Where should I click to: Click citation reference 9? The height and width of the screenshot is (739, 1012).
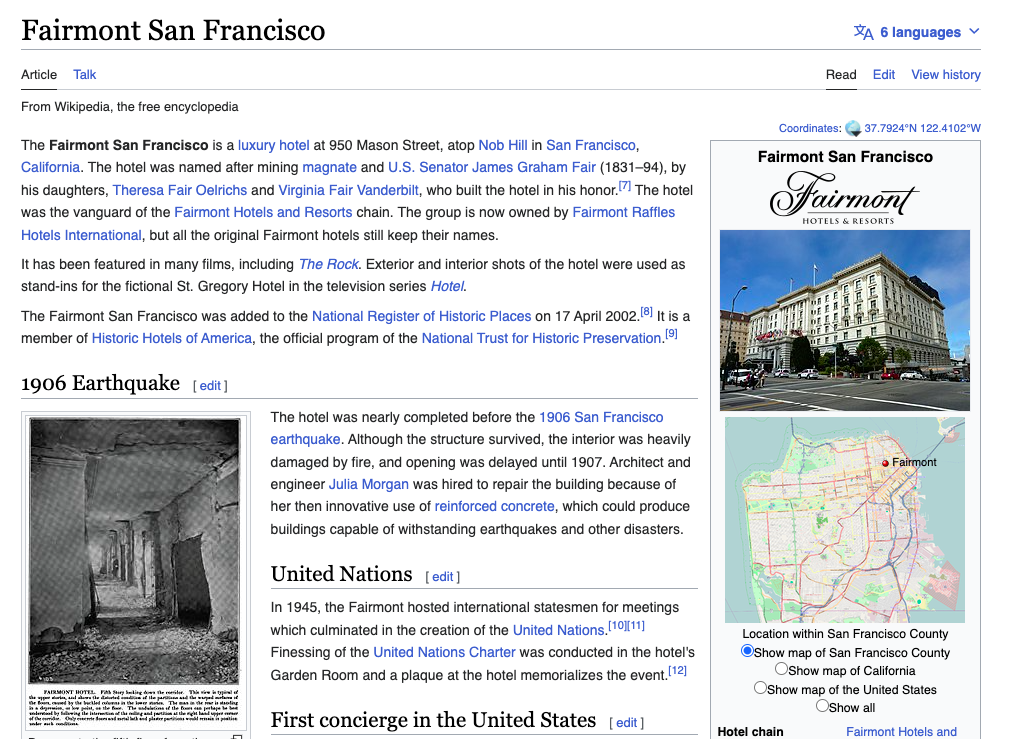point(671,334)
